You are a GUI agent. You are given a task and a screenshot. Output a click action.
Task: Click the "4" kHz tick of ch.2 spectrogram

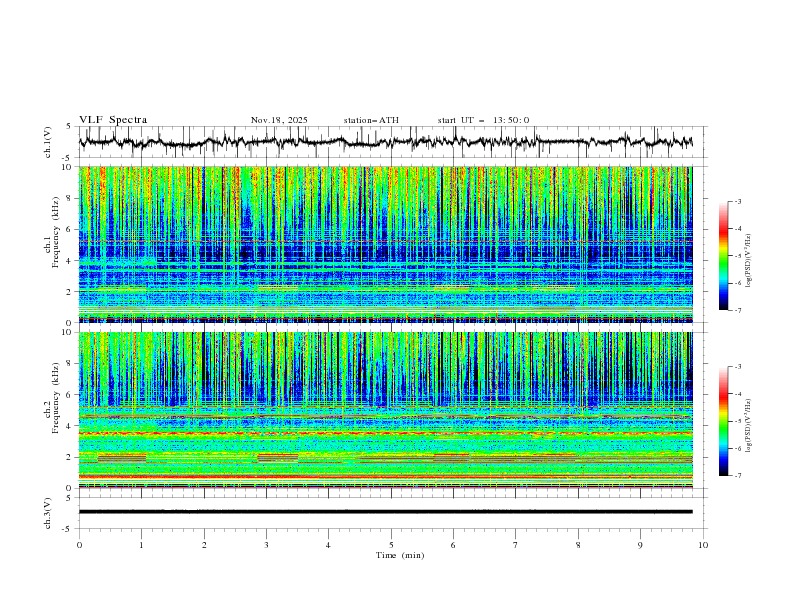(x=70, y=426)
